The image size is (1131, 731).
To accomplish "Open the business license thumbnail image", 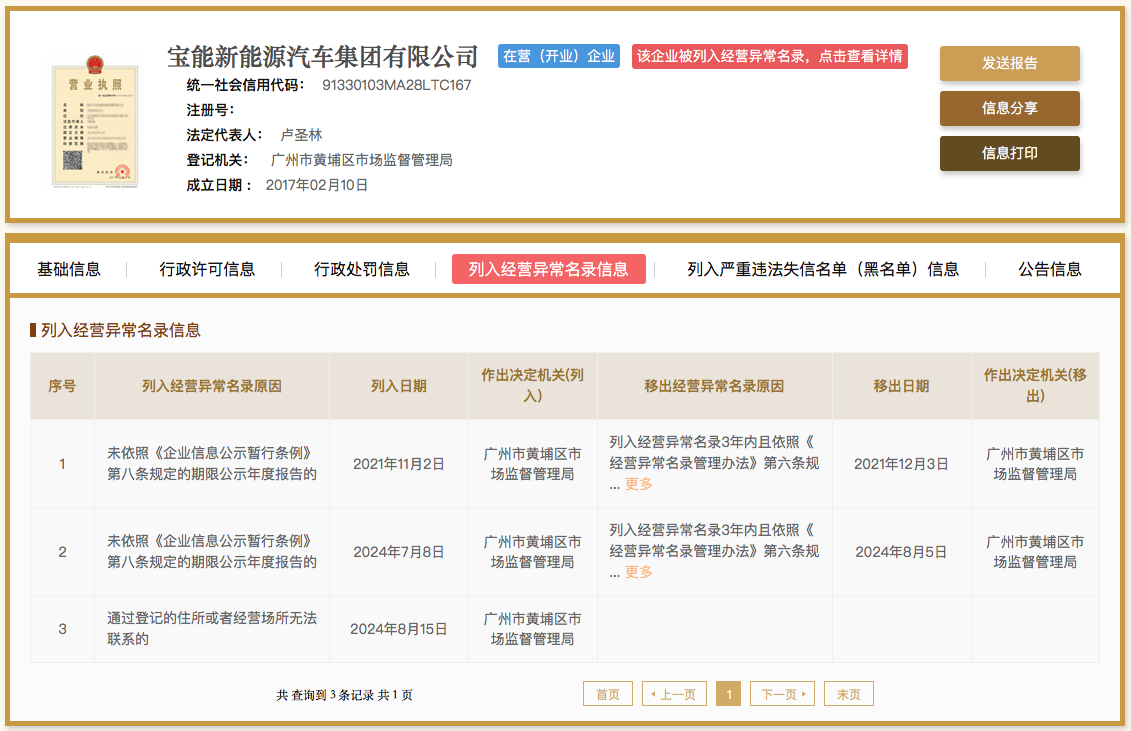I will (x=94, y=121).
